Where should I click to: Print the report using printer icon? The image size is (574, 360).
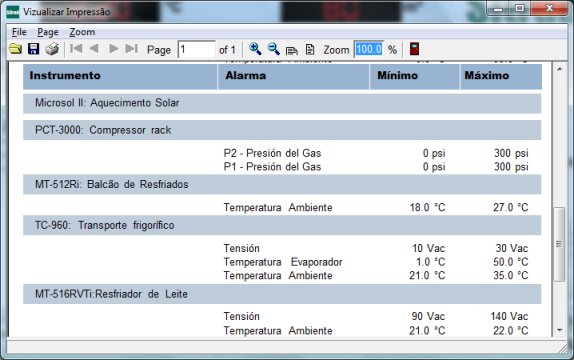pyautogui.click(x=52, y=49)
